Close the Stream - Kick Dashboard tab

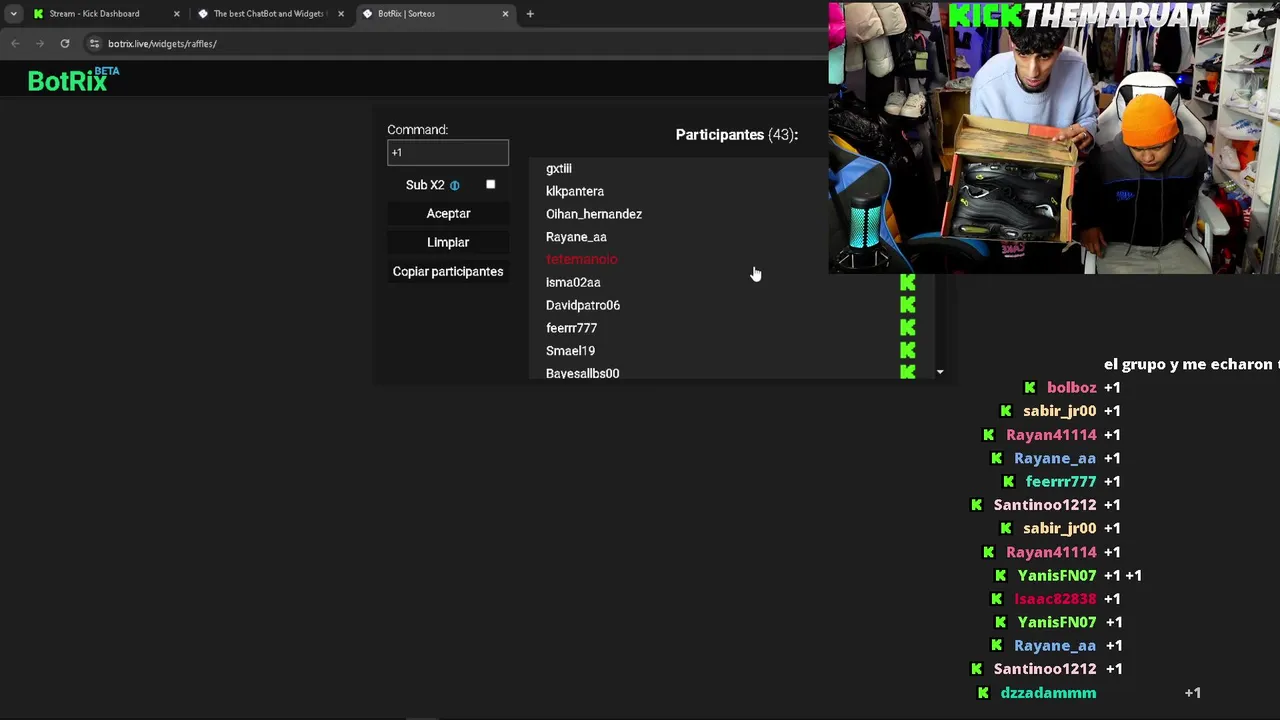pos(176,14)
